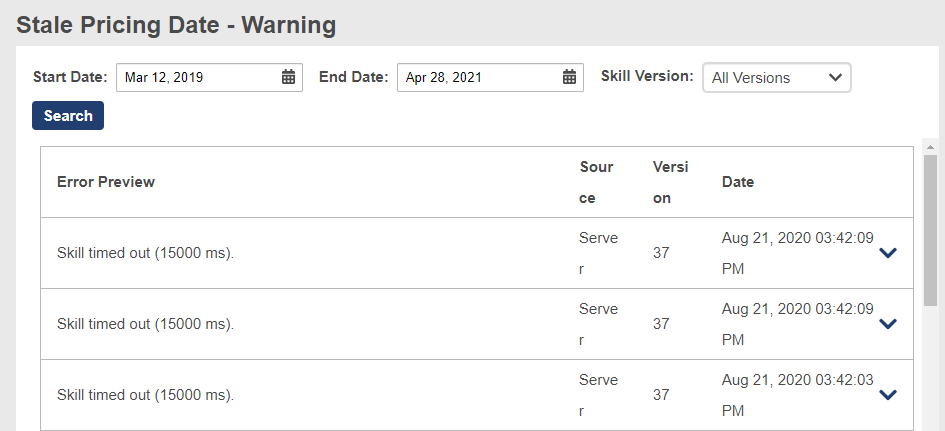Expand the first timed-out error row chevron

click(888, 253)
